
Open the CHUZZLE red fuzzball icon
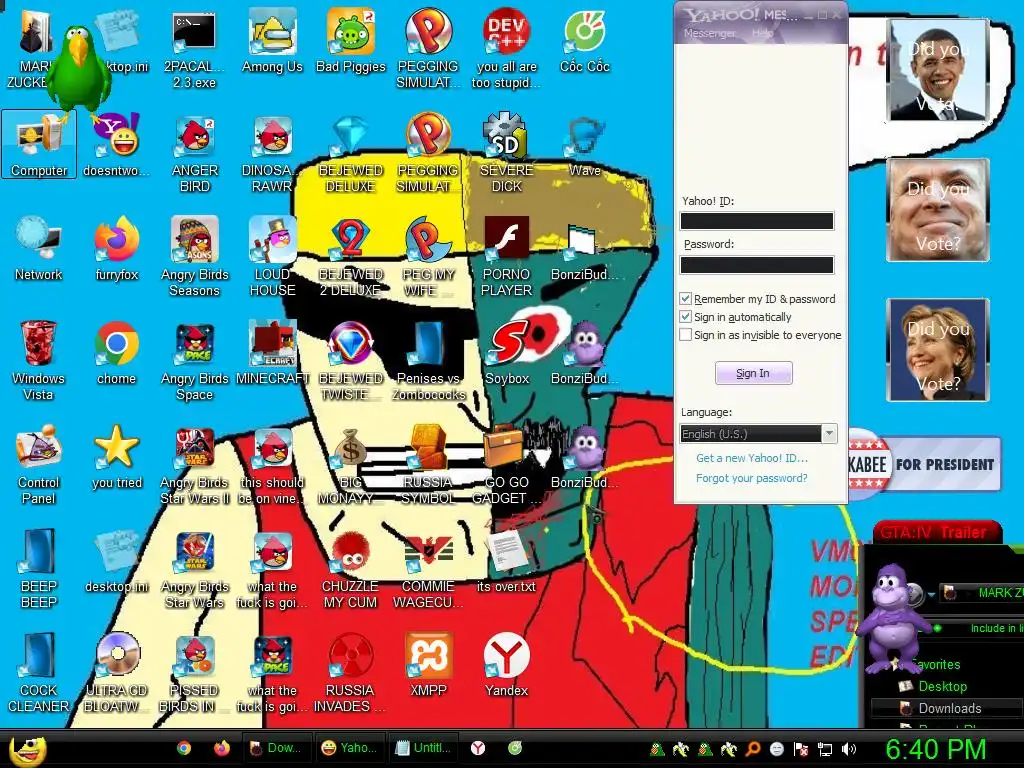click(351, 569)
